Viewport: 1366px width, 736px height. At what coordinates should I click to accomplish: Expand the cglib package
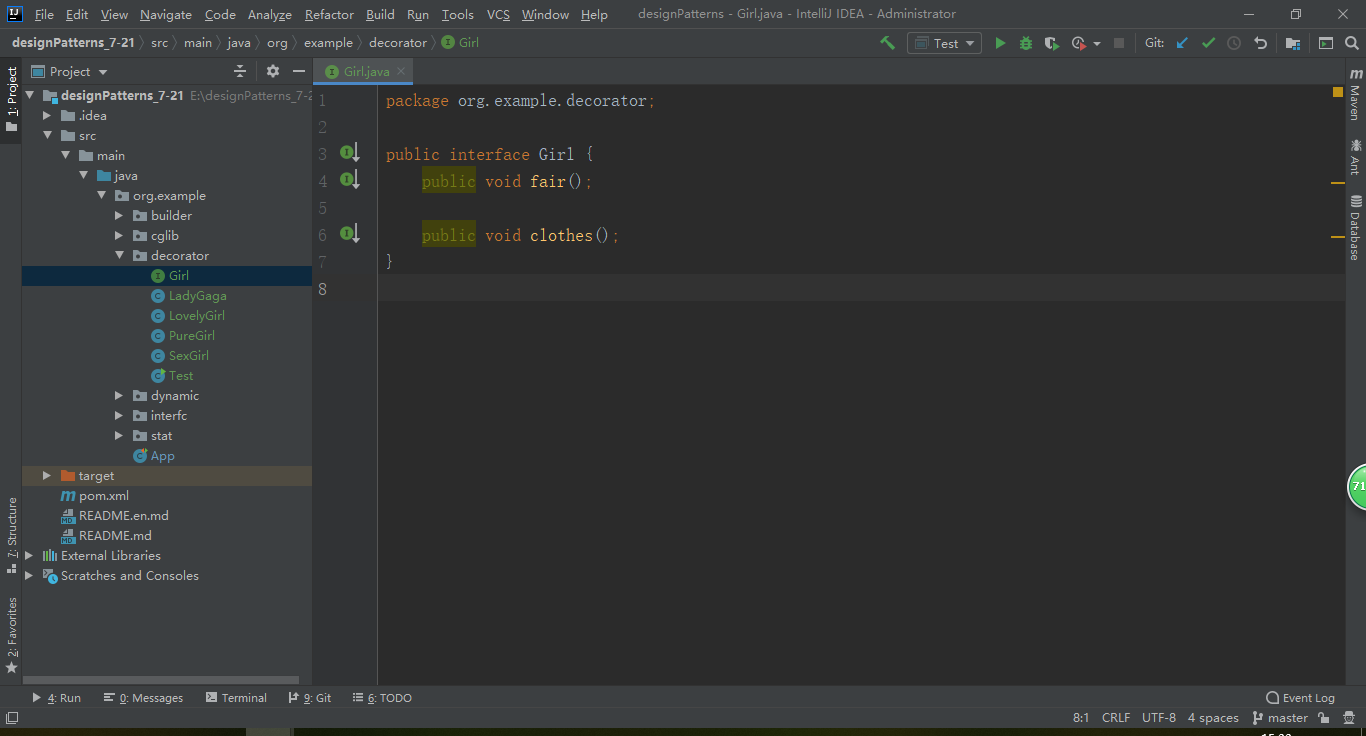119,236
